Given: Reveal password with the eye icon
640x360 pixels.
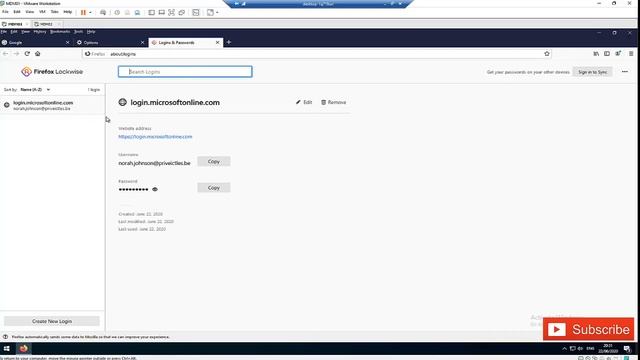Looking at the screenshot, I should tap(155, 189).
